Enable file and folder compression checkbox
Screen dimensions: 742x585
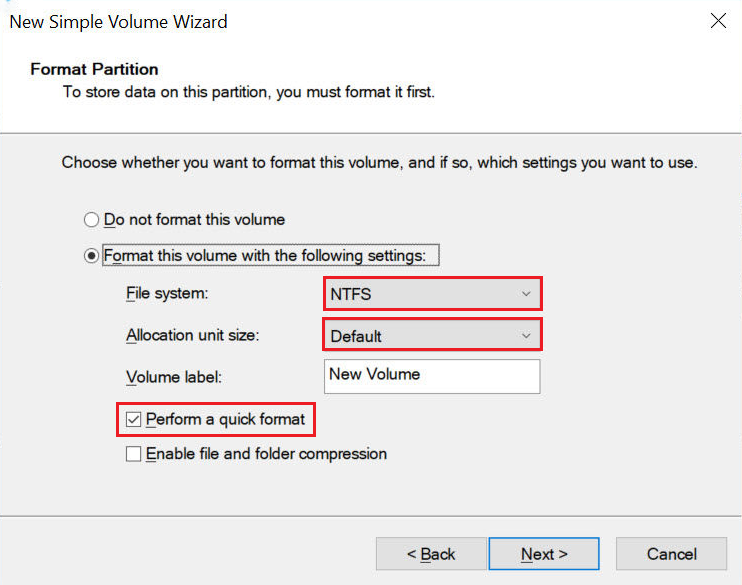pyautogui.click(x=134, y=454)
